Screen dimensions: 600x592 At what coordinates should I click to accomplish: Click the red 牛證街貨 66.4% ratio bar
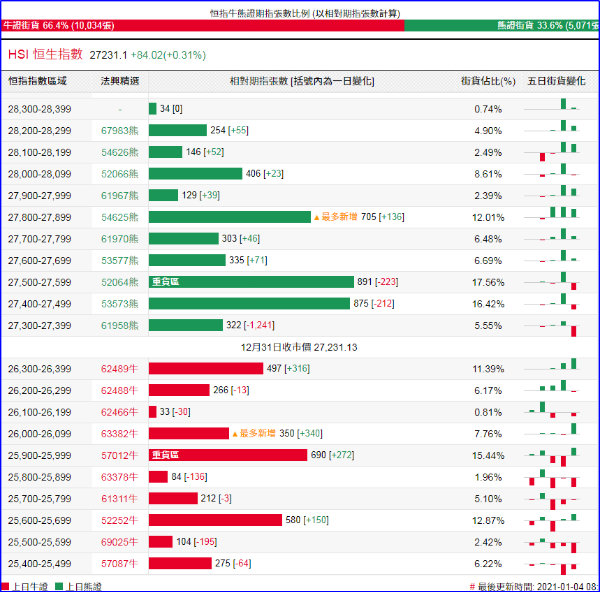pos(202,26)
